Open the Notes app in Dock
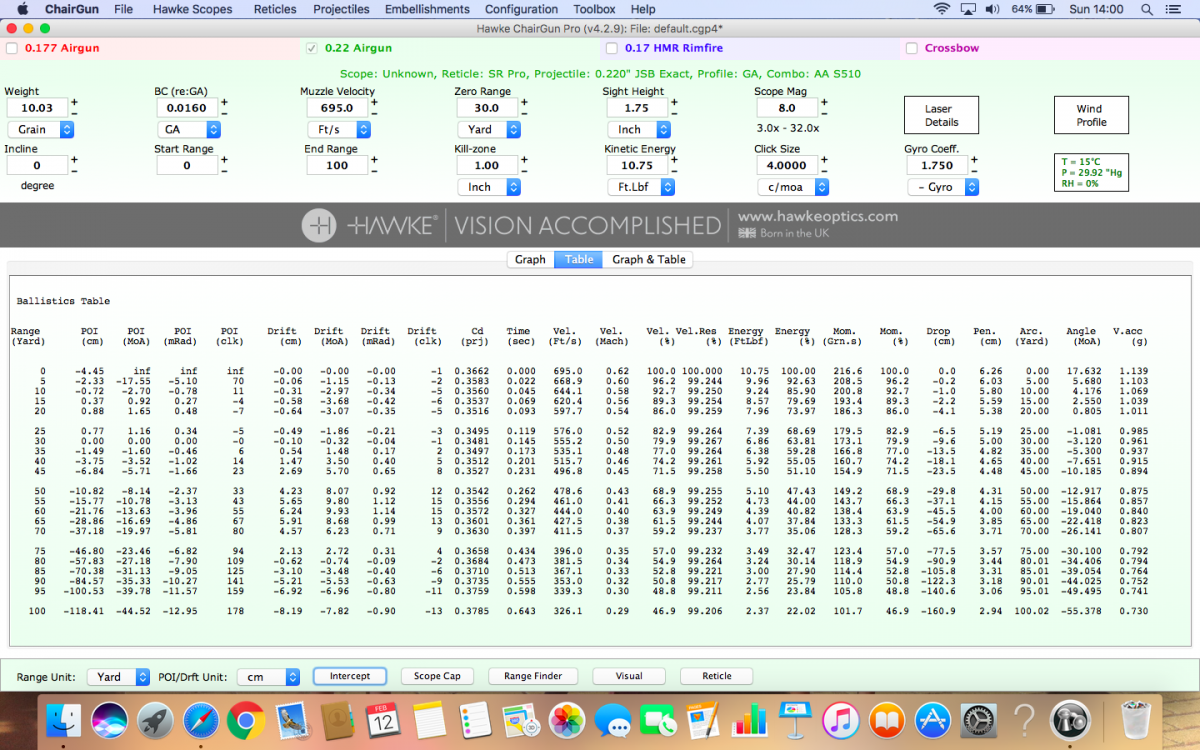 [x=428, y=719]
